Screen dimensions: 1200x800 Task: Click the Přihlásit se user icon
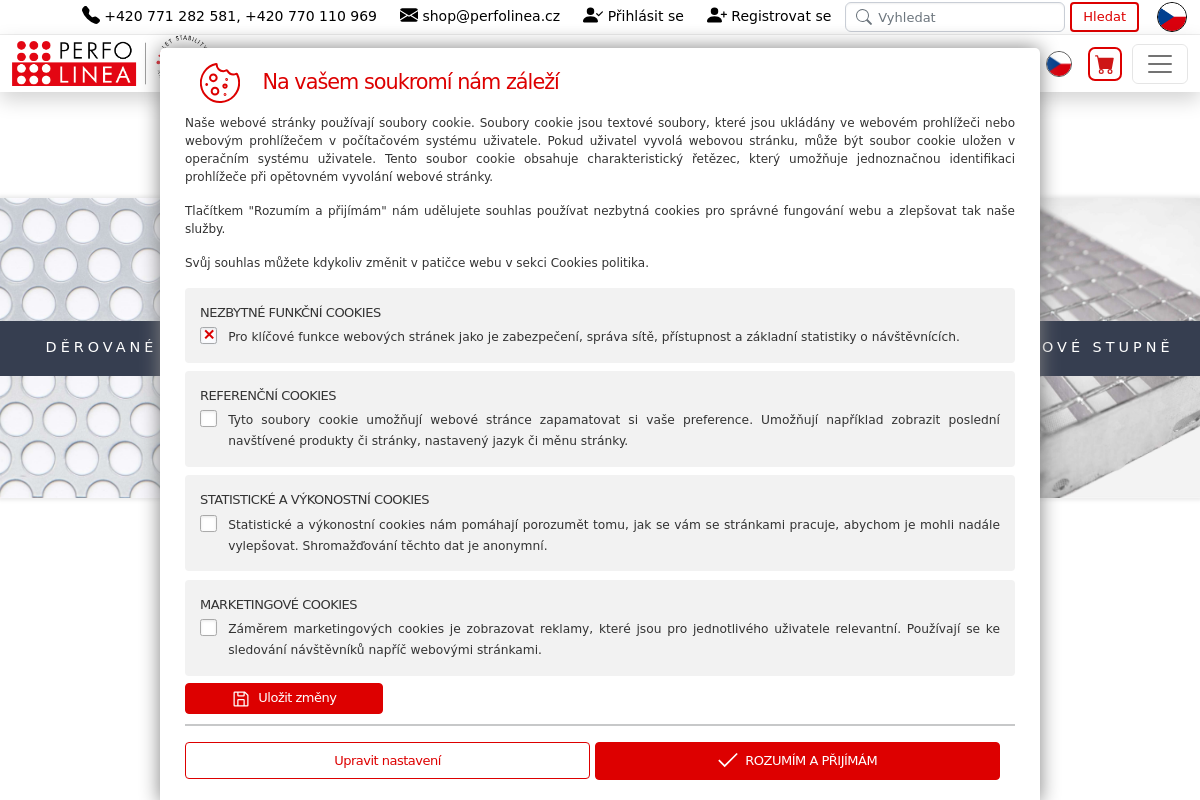point(593,15)
